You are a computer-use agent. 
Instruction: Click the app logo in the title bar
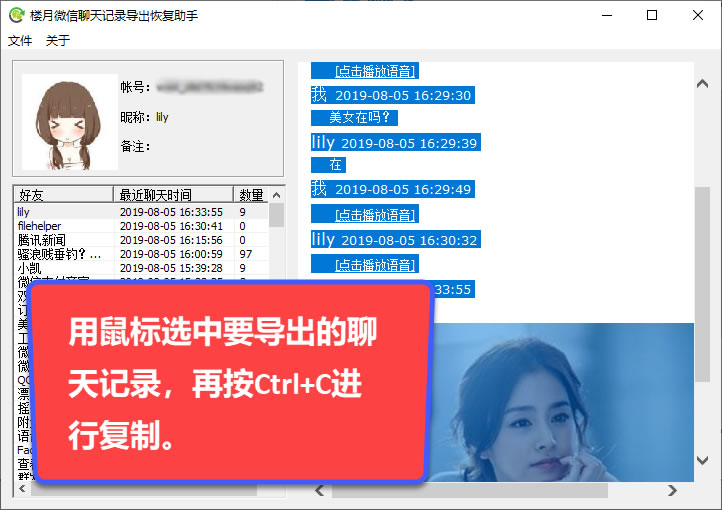click(x=16, y=15)
